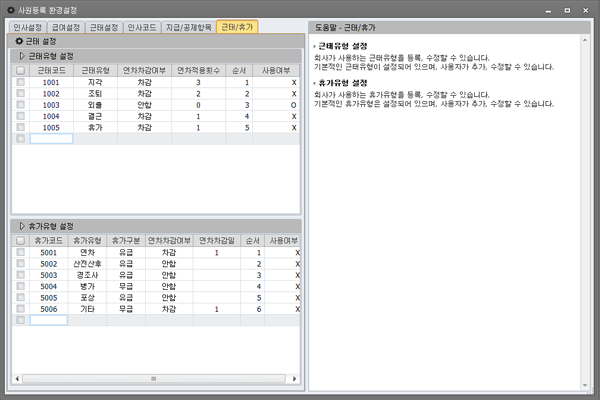Check the row 5002 산전산후 checkbox
This screenshot has width=600, height=400.
click(x=21, y=263)
